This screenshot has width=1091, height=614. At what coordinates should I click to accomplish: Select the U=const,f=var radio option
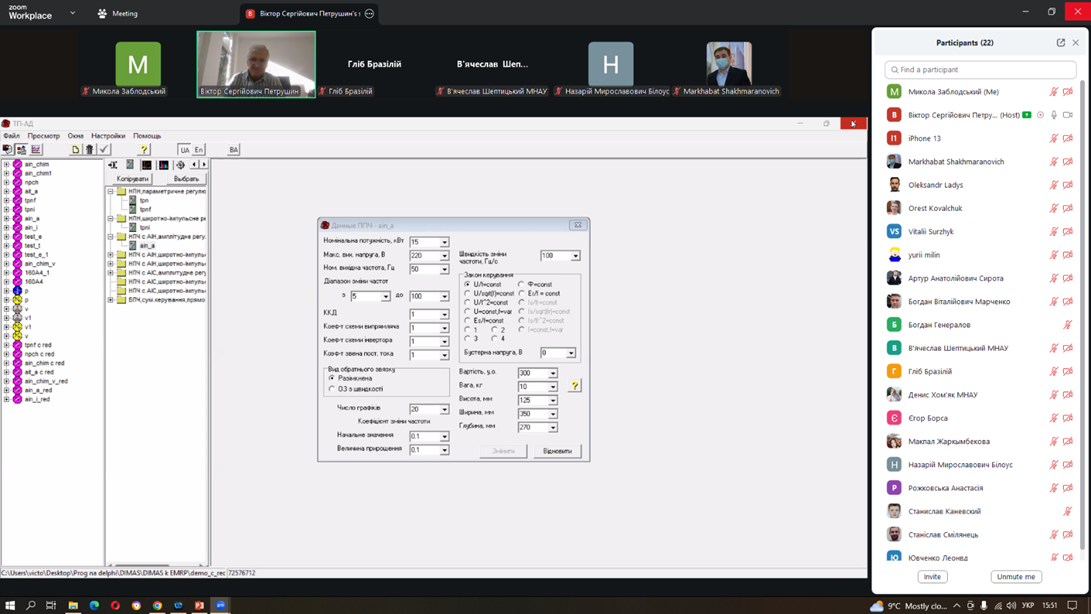tap(468, 311)
